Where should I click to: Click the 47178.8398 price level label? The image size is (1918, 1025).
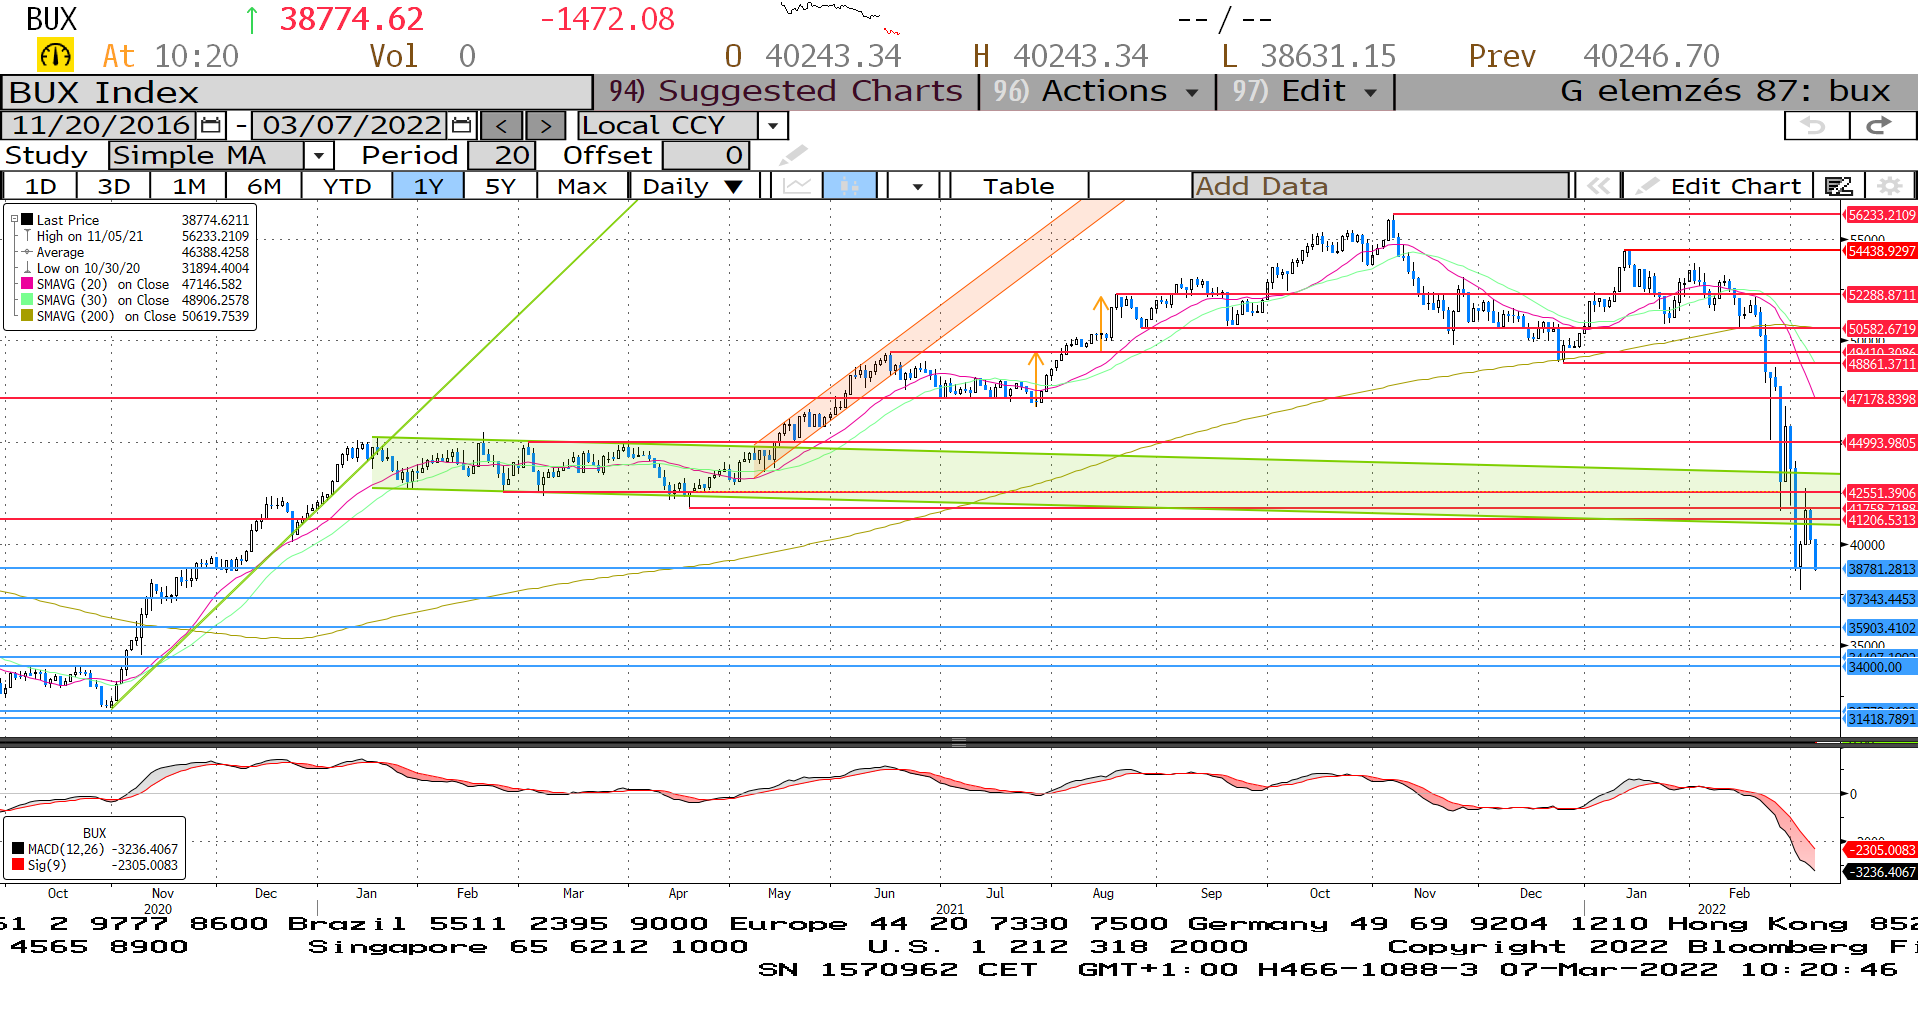(1881, 399)
